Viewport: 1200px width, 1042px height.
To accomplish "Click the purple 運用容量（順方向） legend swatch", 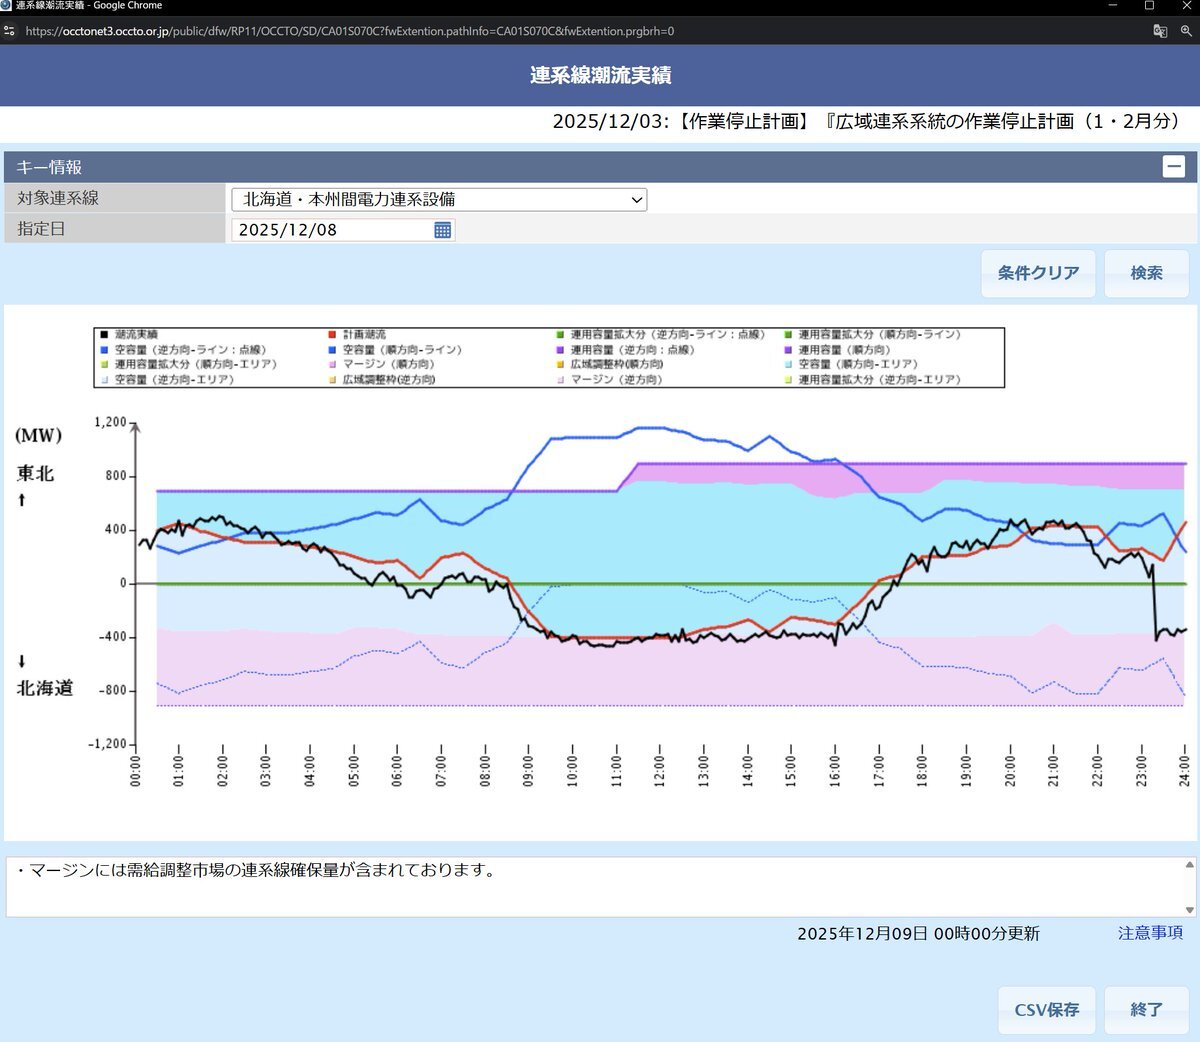I will tap(788, 350).
